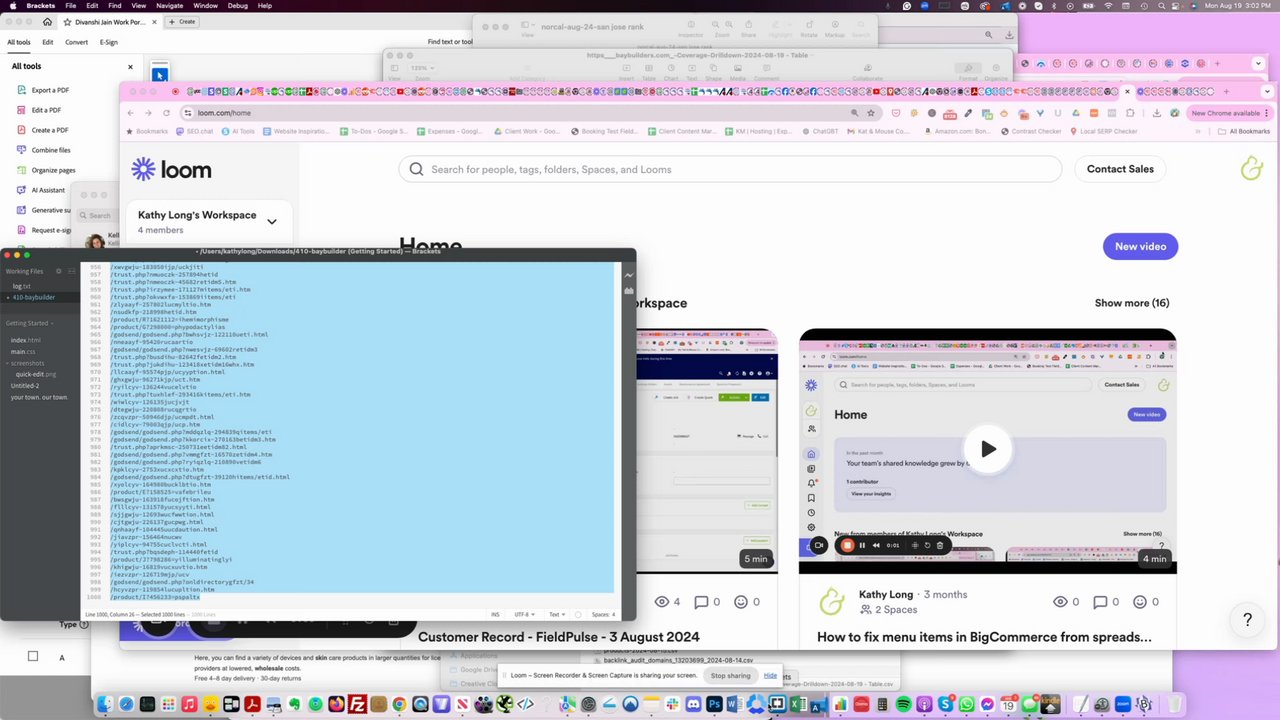Viewport: 1280px width, 720px height.
Task: Click the Working Files gear icon in Brackets
Action: [x=58, y=271]
